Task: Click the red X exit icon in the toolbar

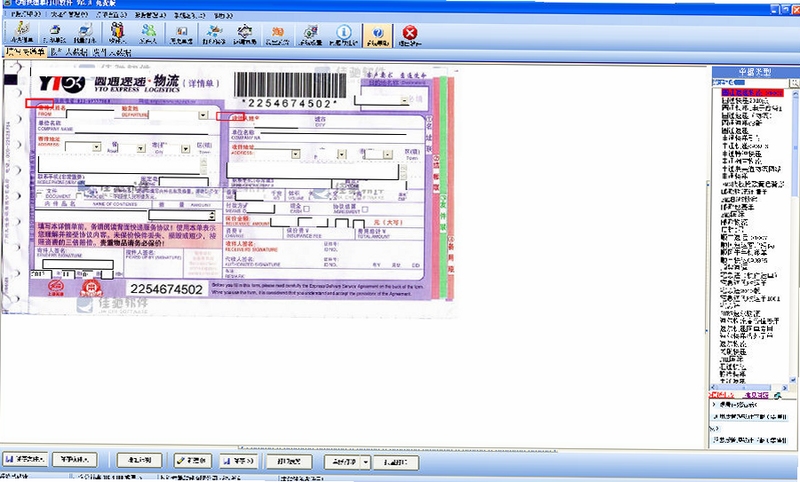Action: [x=410, y=34]
